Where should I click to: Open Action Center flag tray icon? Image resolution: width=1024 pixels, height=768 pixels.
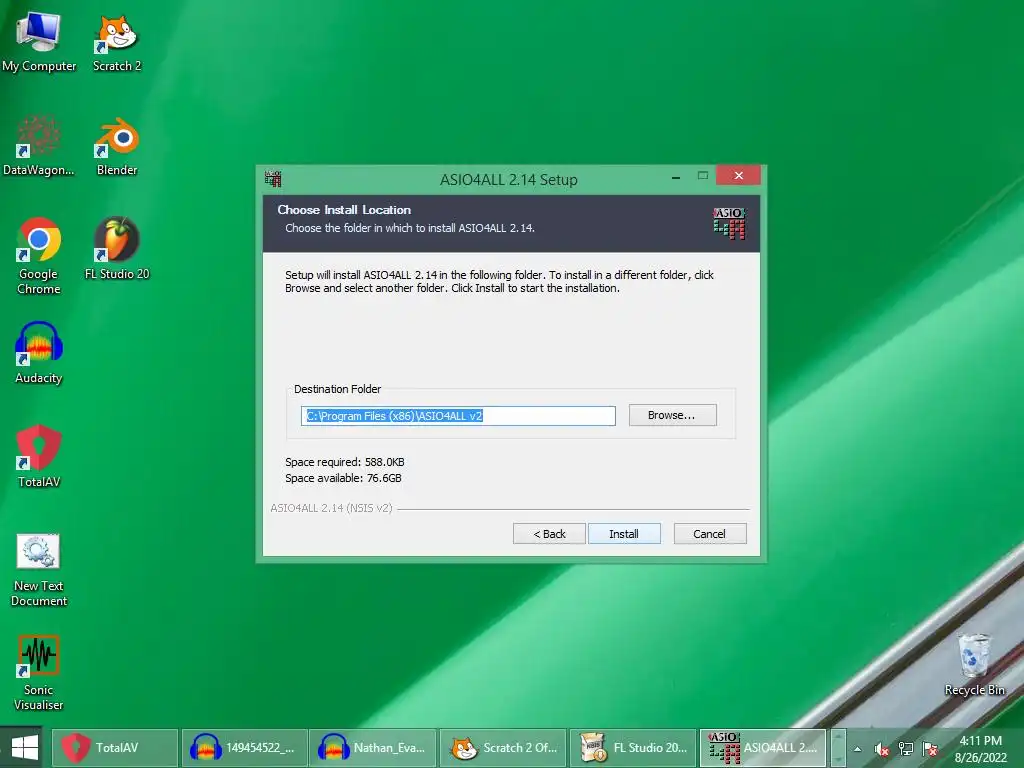(930, 749)
